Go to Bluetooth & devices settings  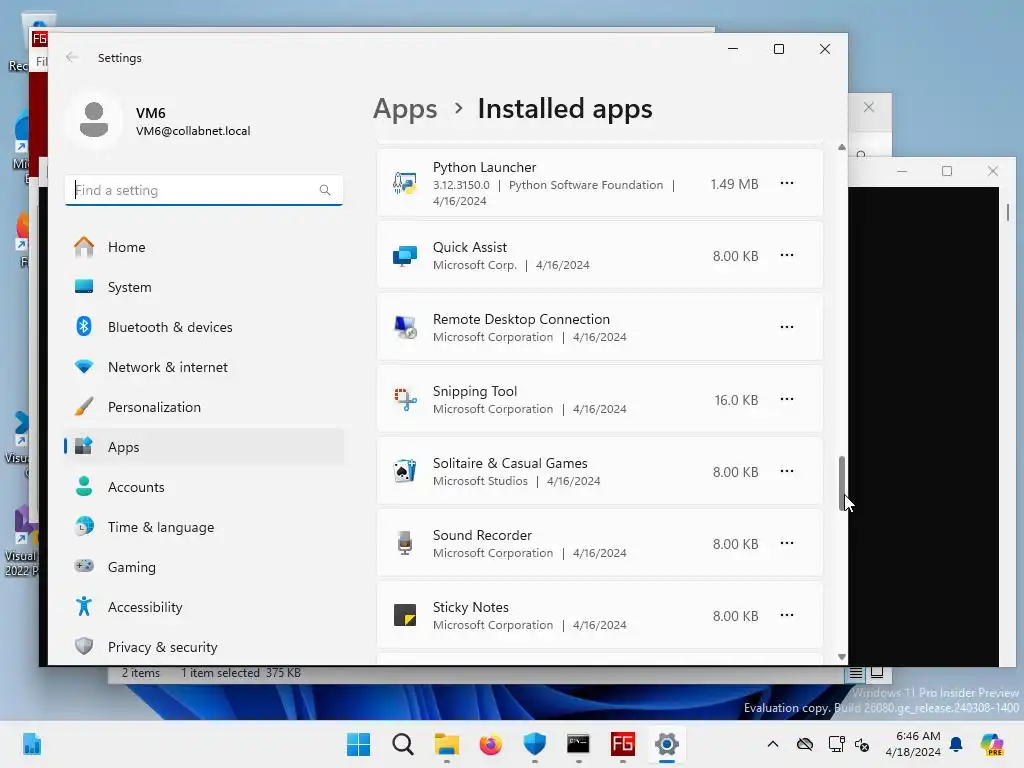(x=204, y=327)
